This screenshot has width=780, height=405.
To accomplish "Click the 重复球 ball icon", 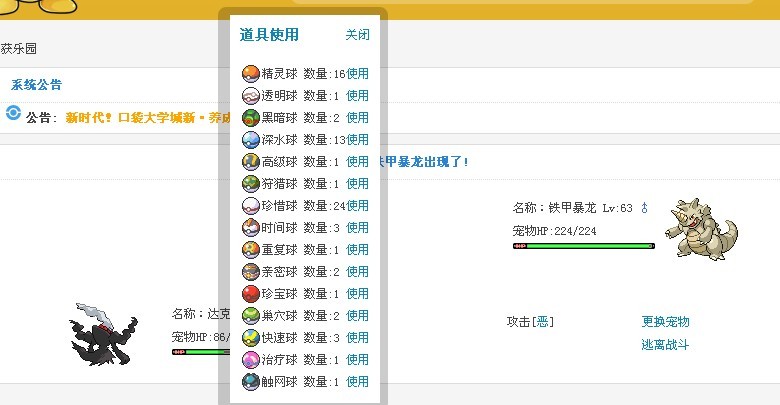I will [251, 249].
